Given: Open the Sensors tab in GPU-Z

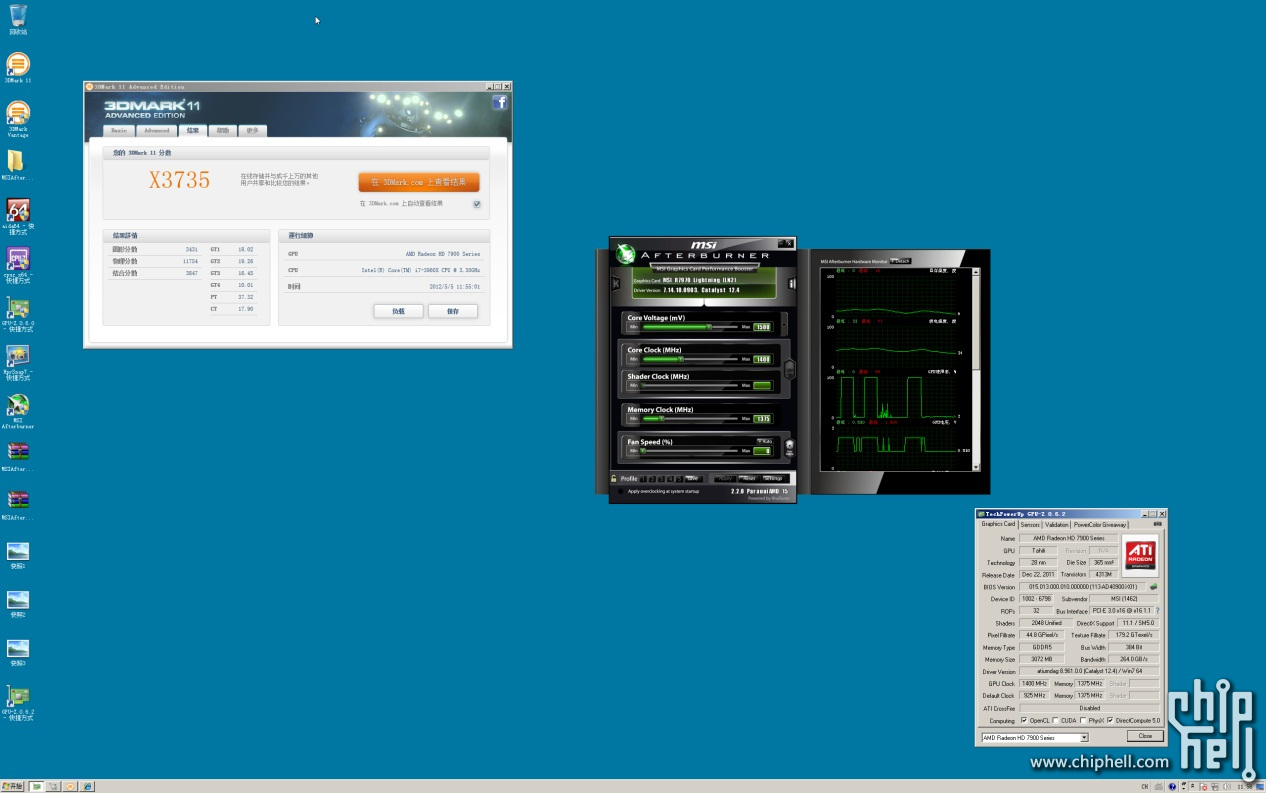Looking at the screenshot, I should click(1030, 524).
